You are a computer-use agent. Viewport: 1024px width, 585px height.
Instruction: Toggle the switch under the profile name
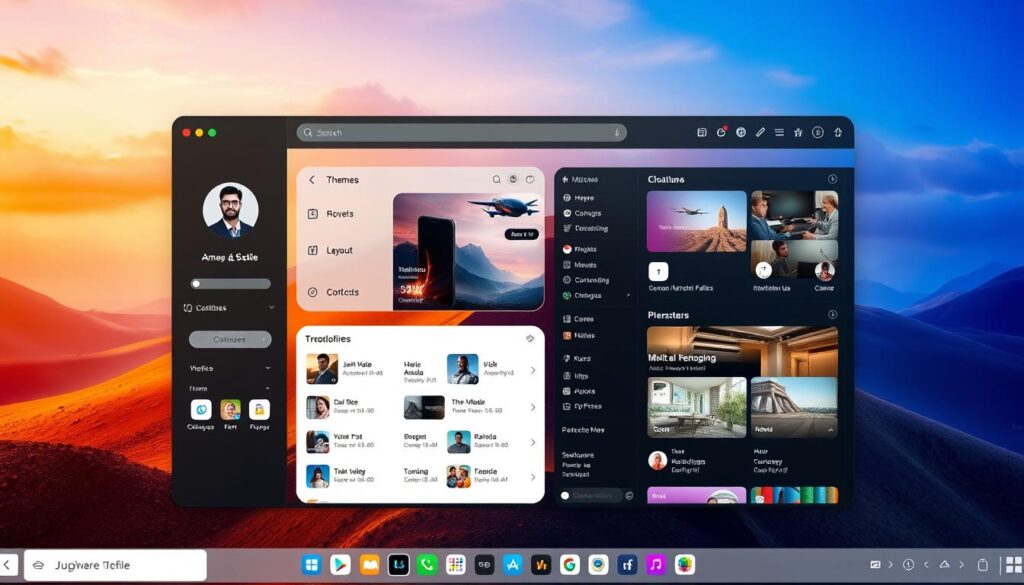(x=230, y=284)
